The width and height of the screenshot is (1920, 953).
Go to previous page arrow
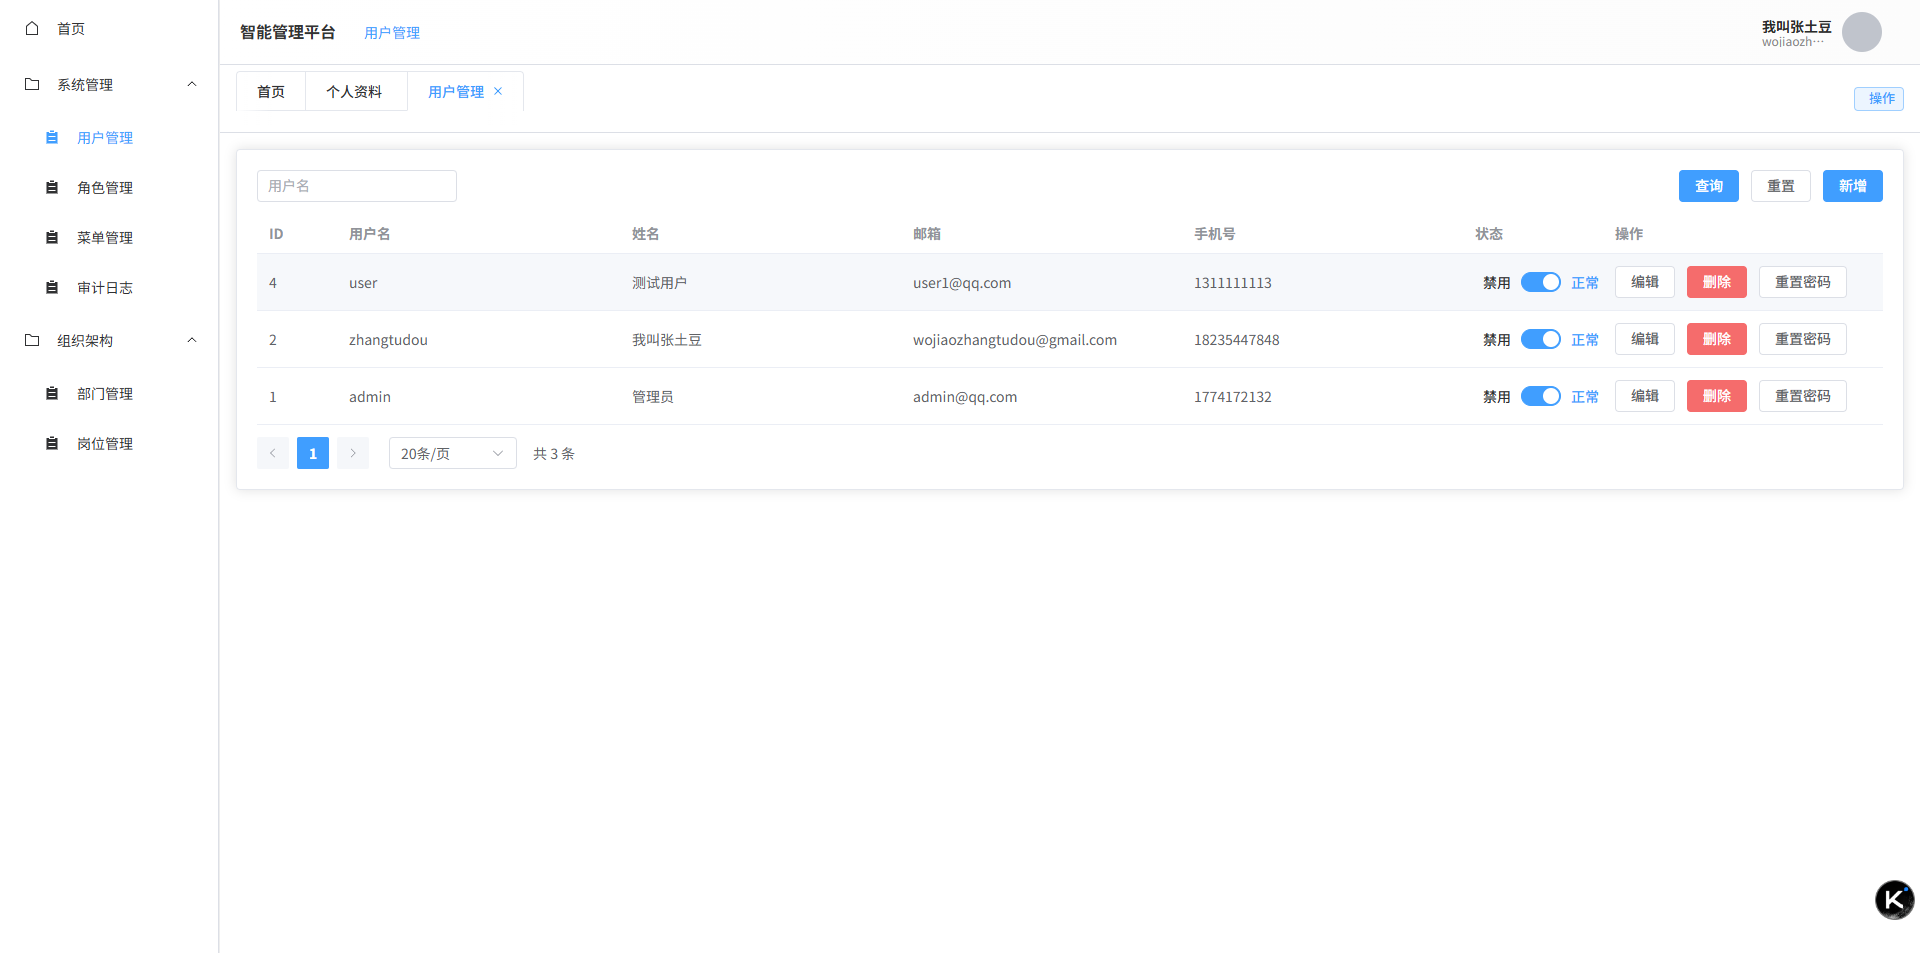pos(272,453)
